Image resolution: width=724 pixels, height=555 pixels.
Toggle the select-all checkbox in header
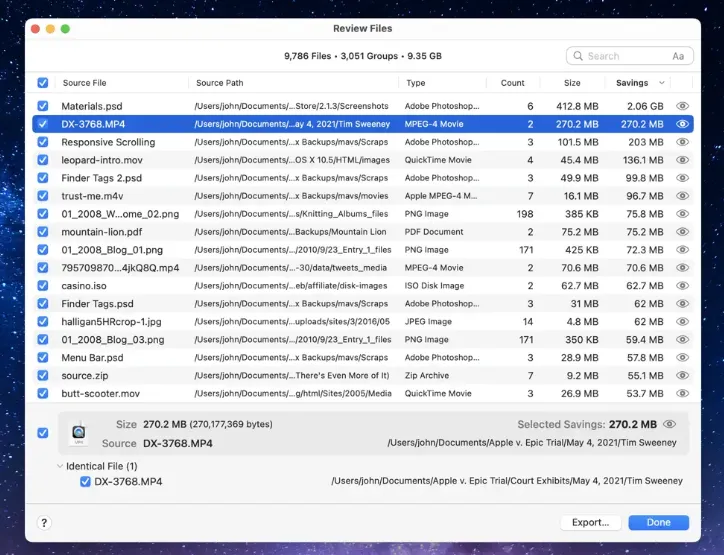[x=43, y=83]
